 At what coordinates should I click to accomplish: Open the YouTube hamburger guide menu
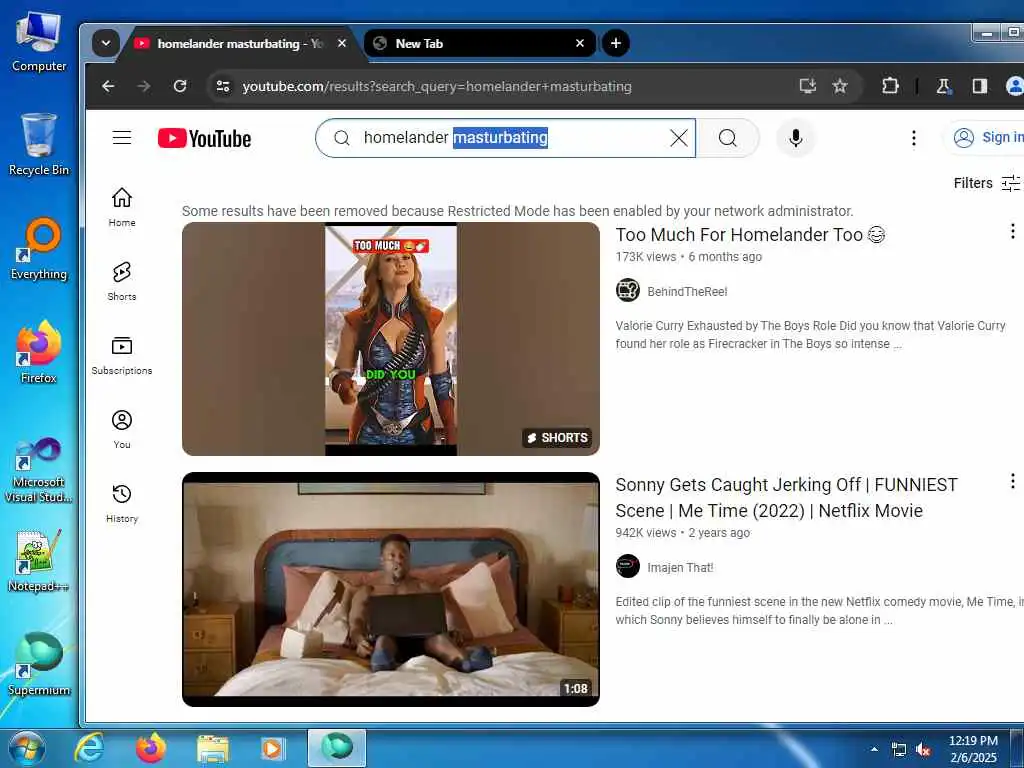coord(122,138)
